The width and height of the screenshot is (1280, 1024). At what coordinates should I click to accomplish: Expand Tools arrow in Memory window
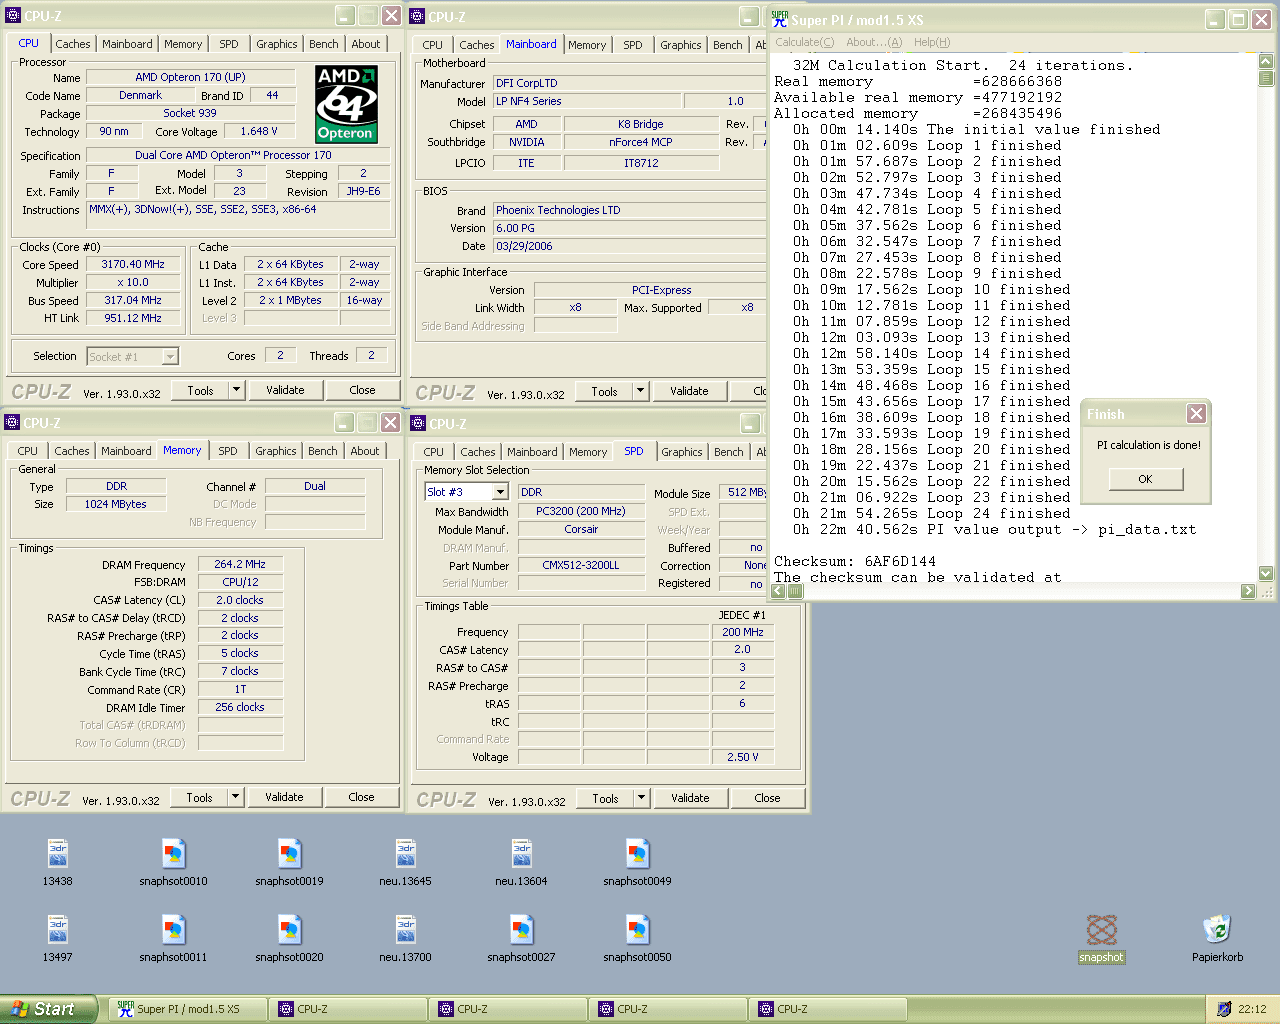(x=236, y=797)
